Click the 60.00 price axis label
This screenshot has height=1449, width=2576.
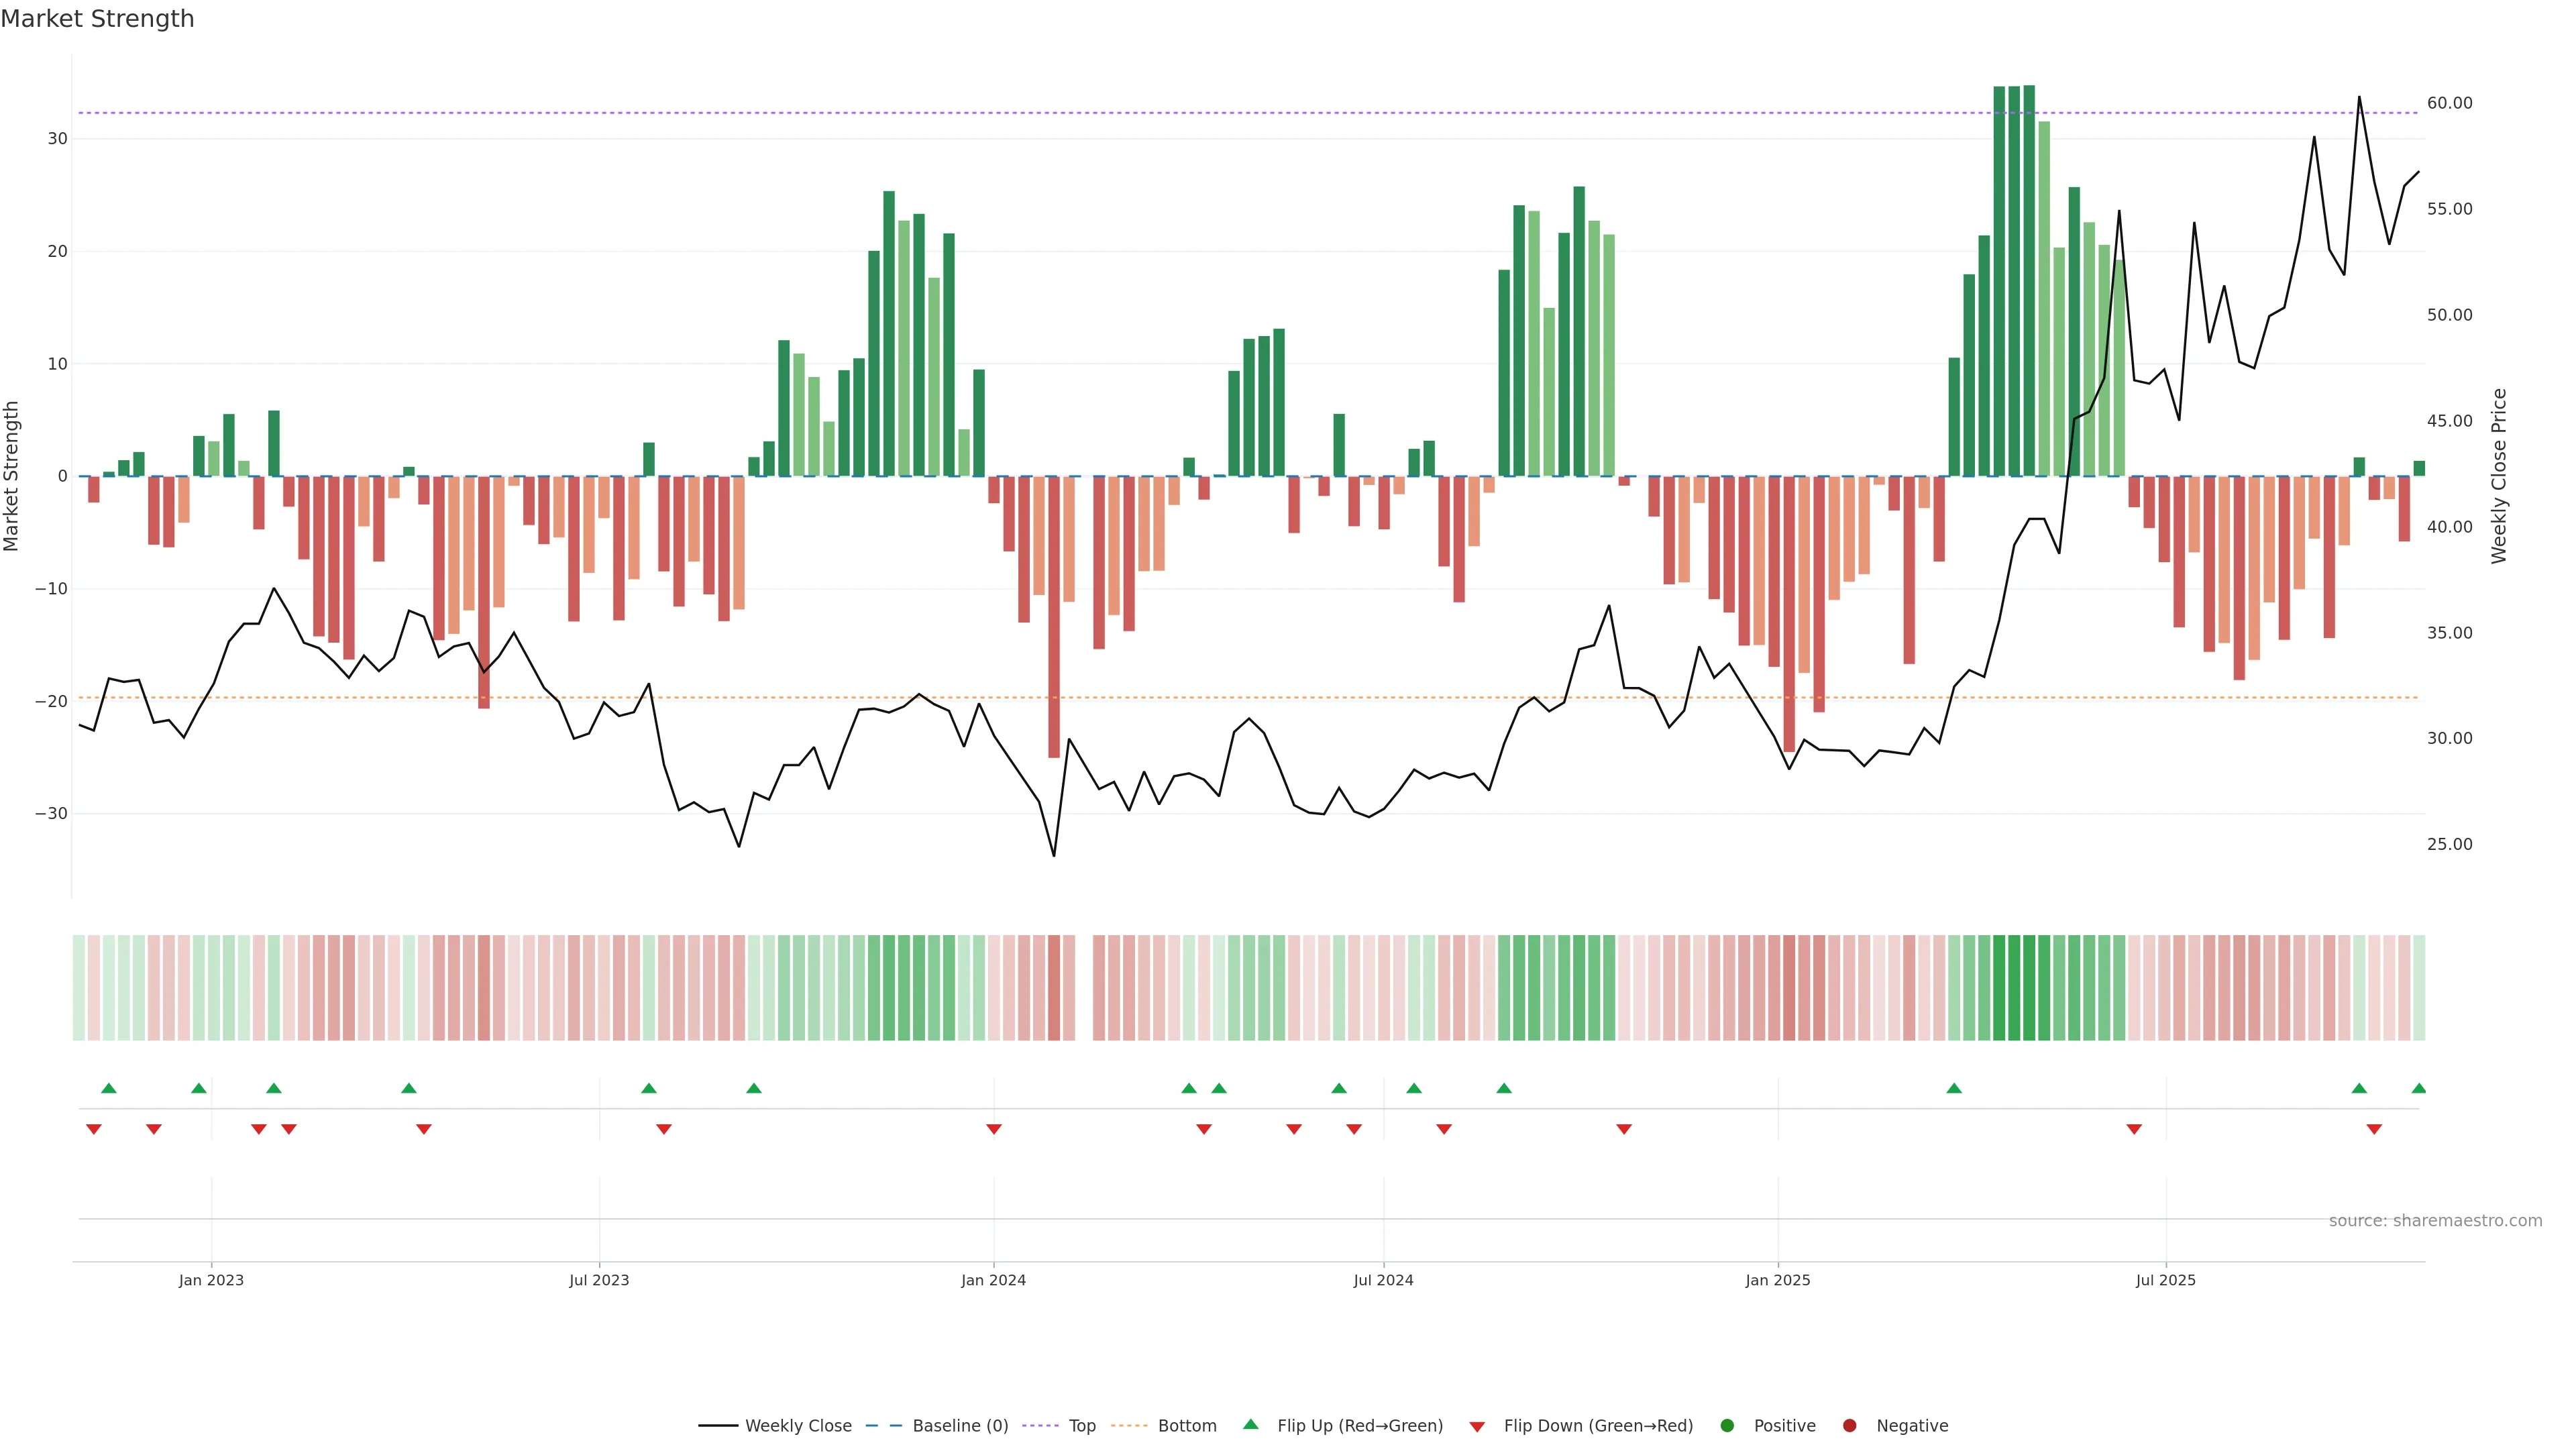tap(2449, 103)
